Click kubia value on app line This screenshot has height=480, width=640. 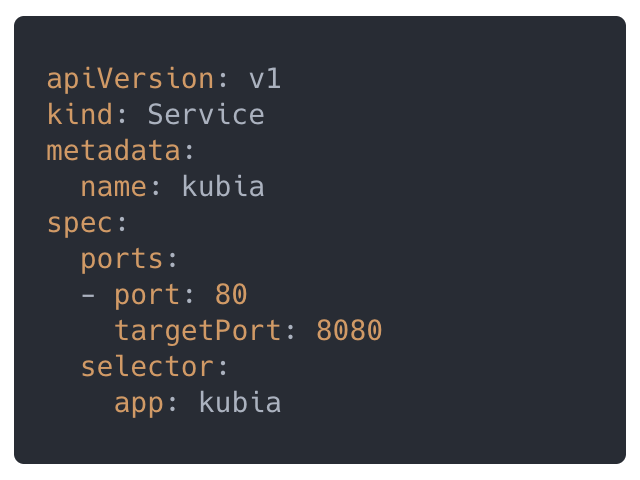point(240,402)
